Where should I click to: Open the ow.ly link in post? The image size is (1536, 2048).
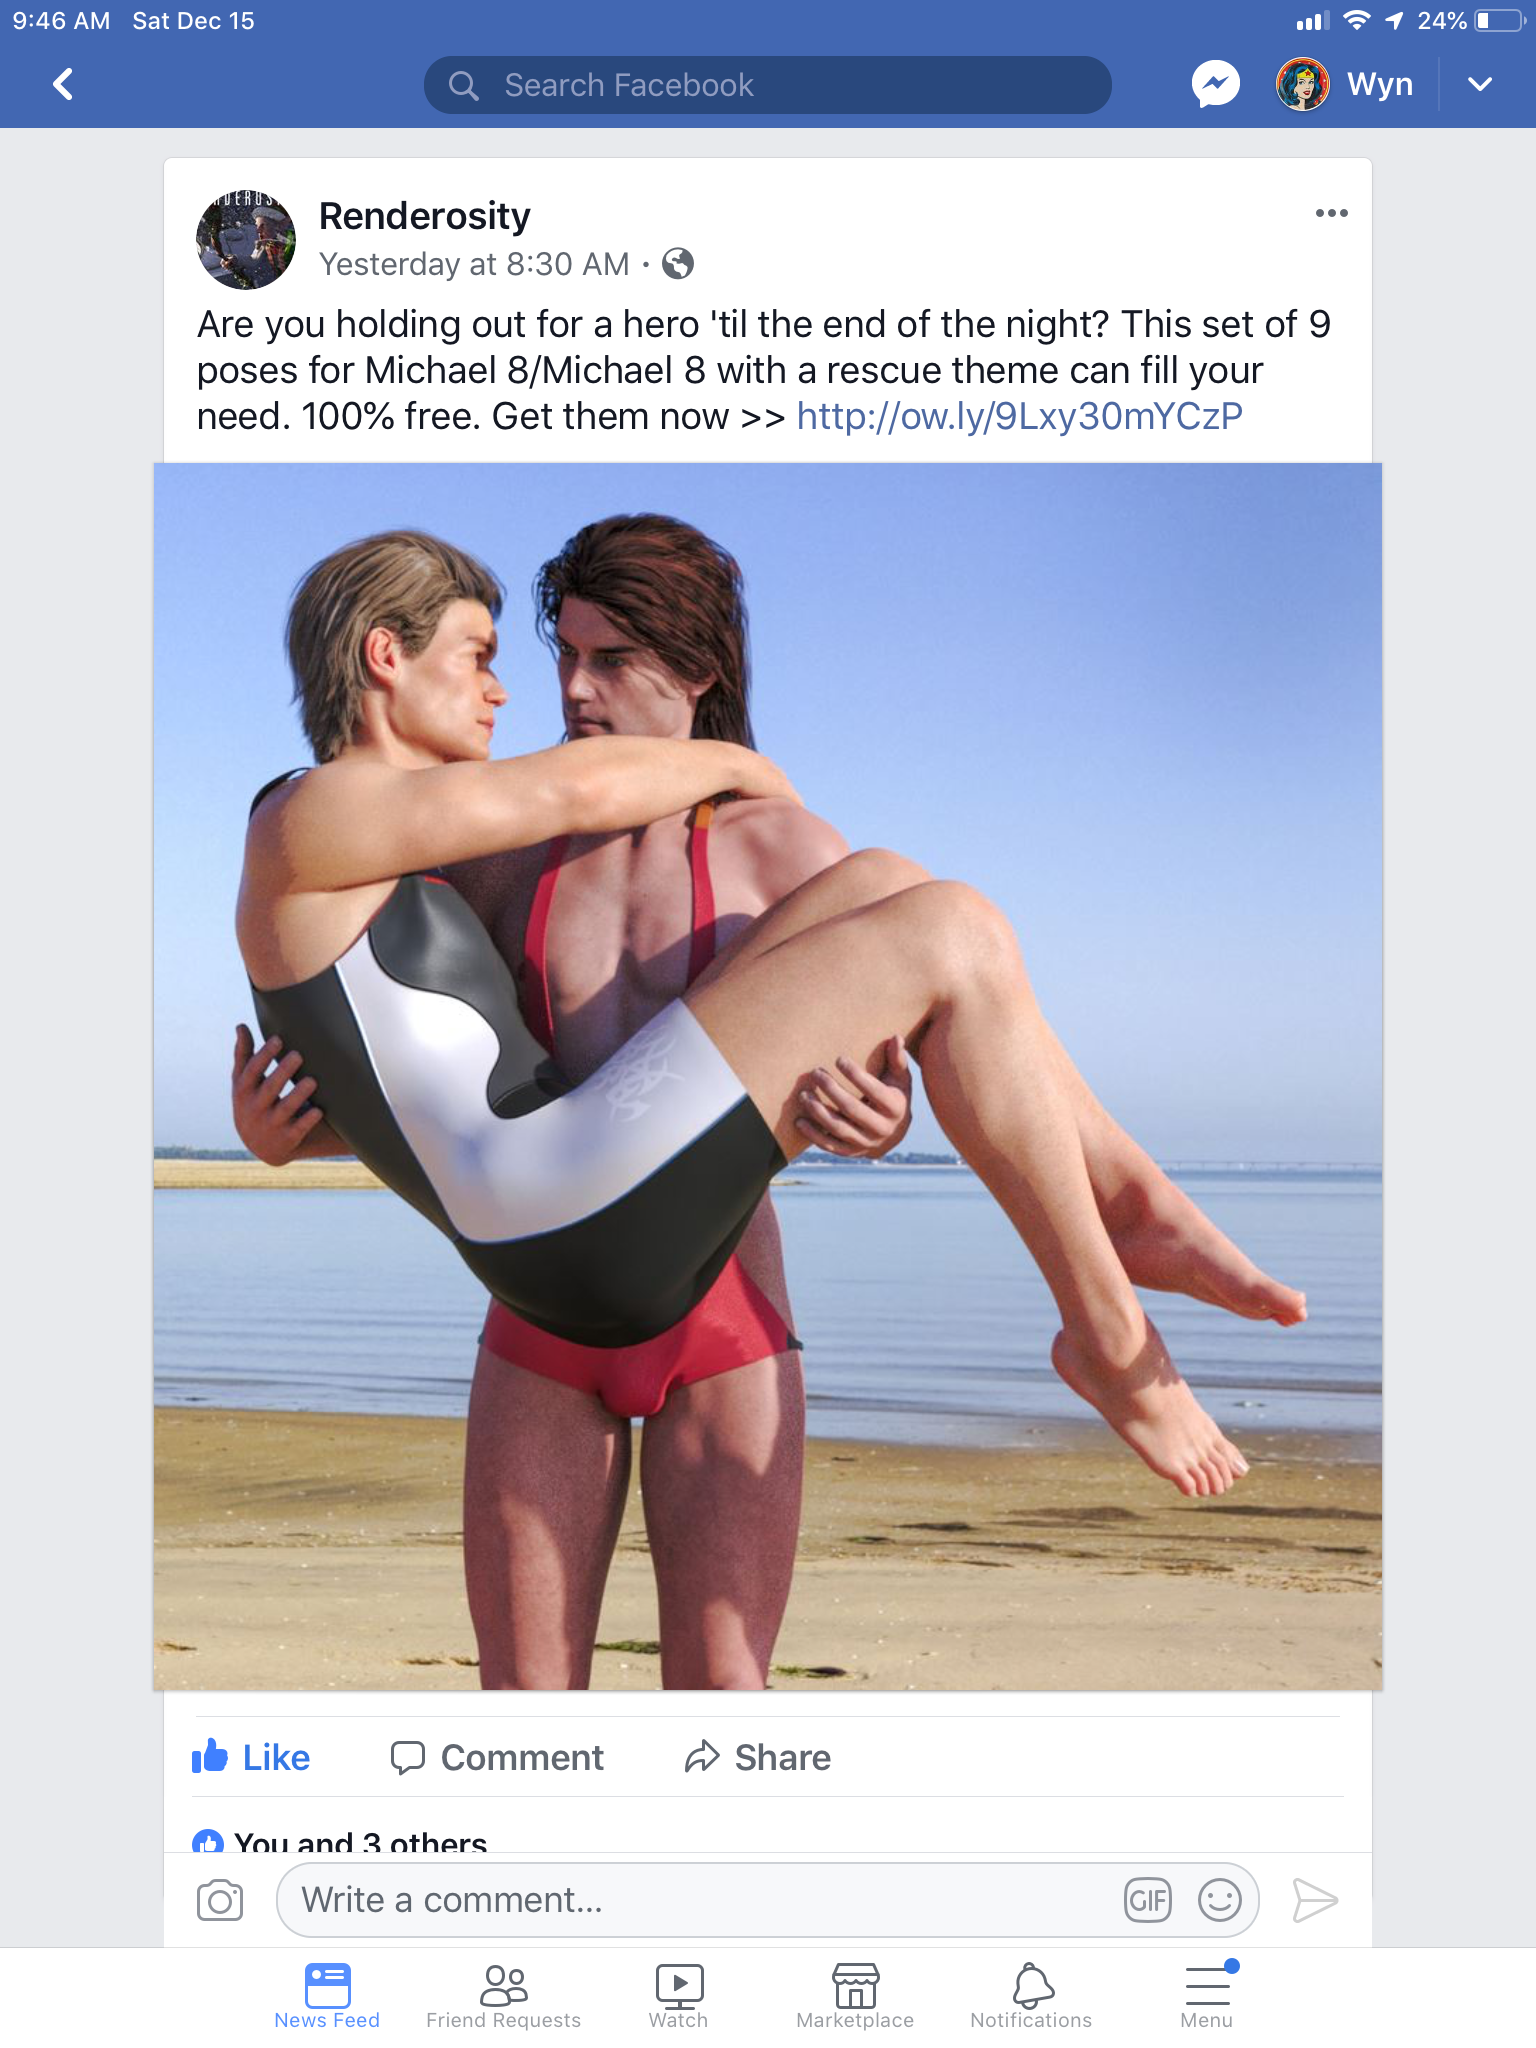pos(1019,416)
